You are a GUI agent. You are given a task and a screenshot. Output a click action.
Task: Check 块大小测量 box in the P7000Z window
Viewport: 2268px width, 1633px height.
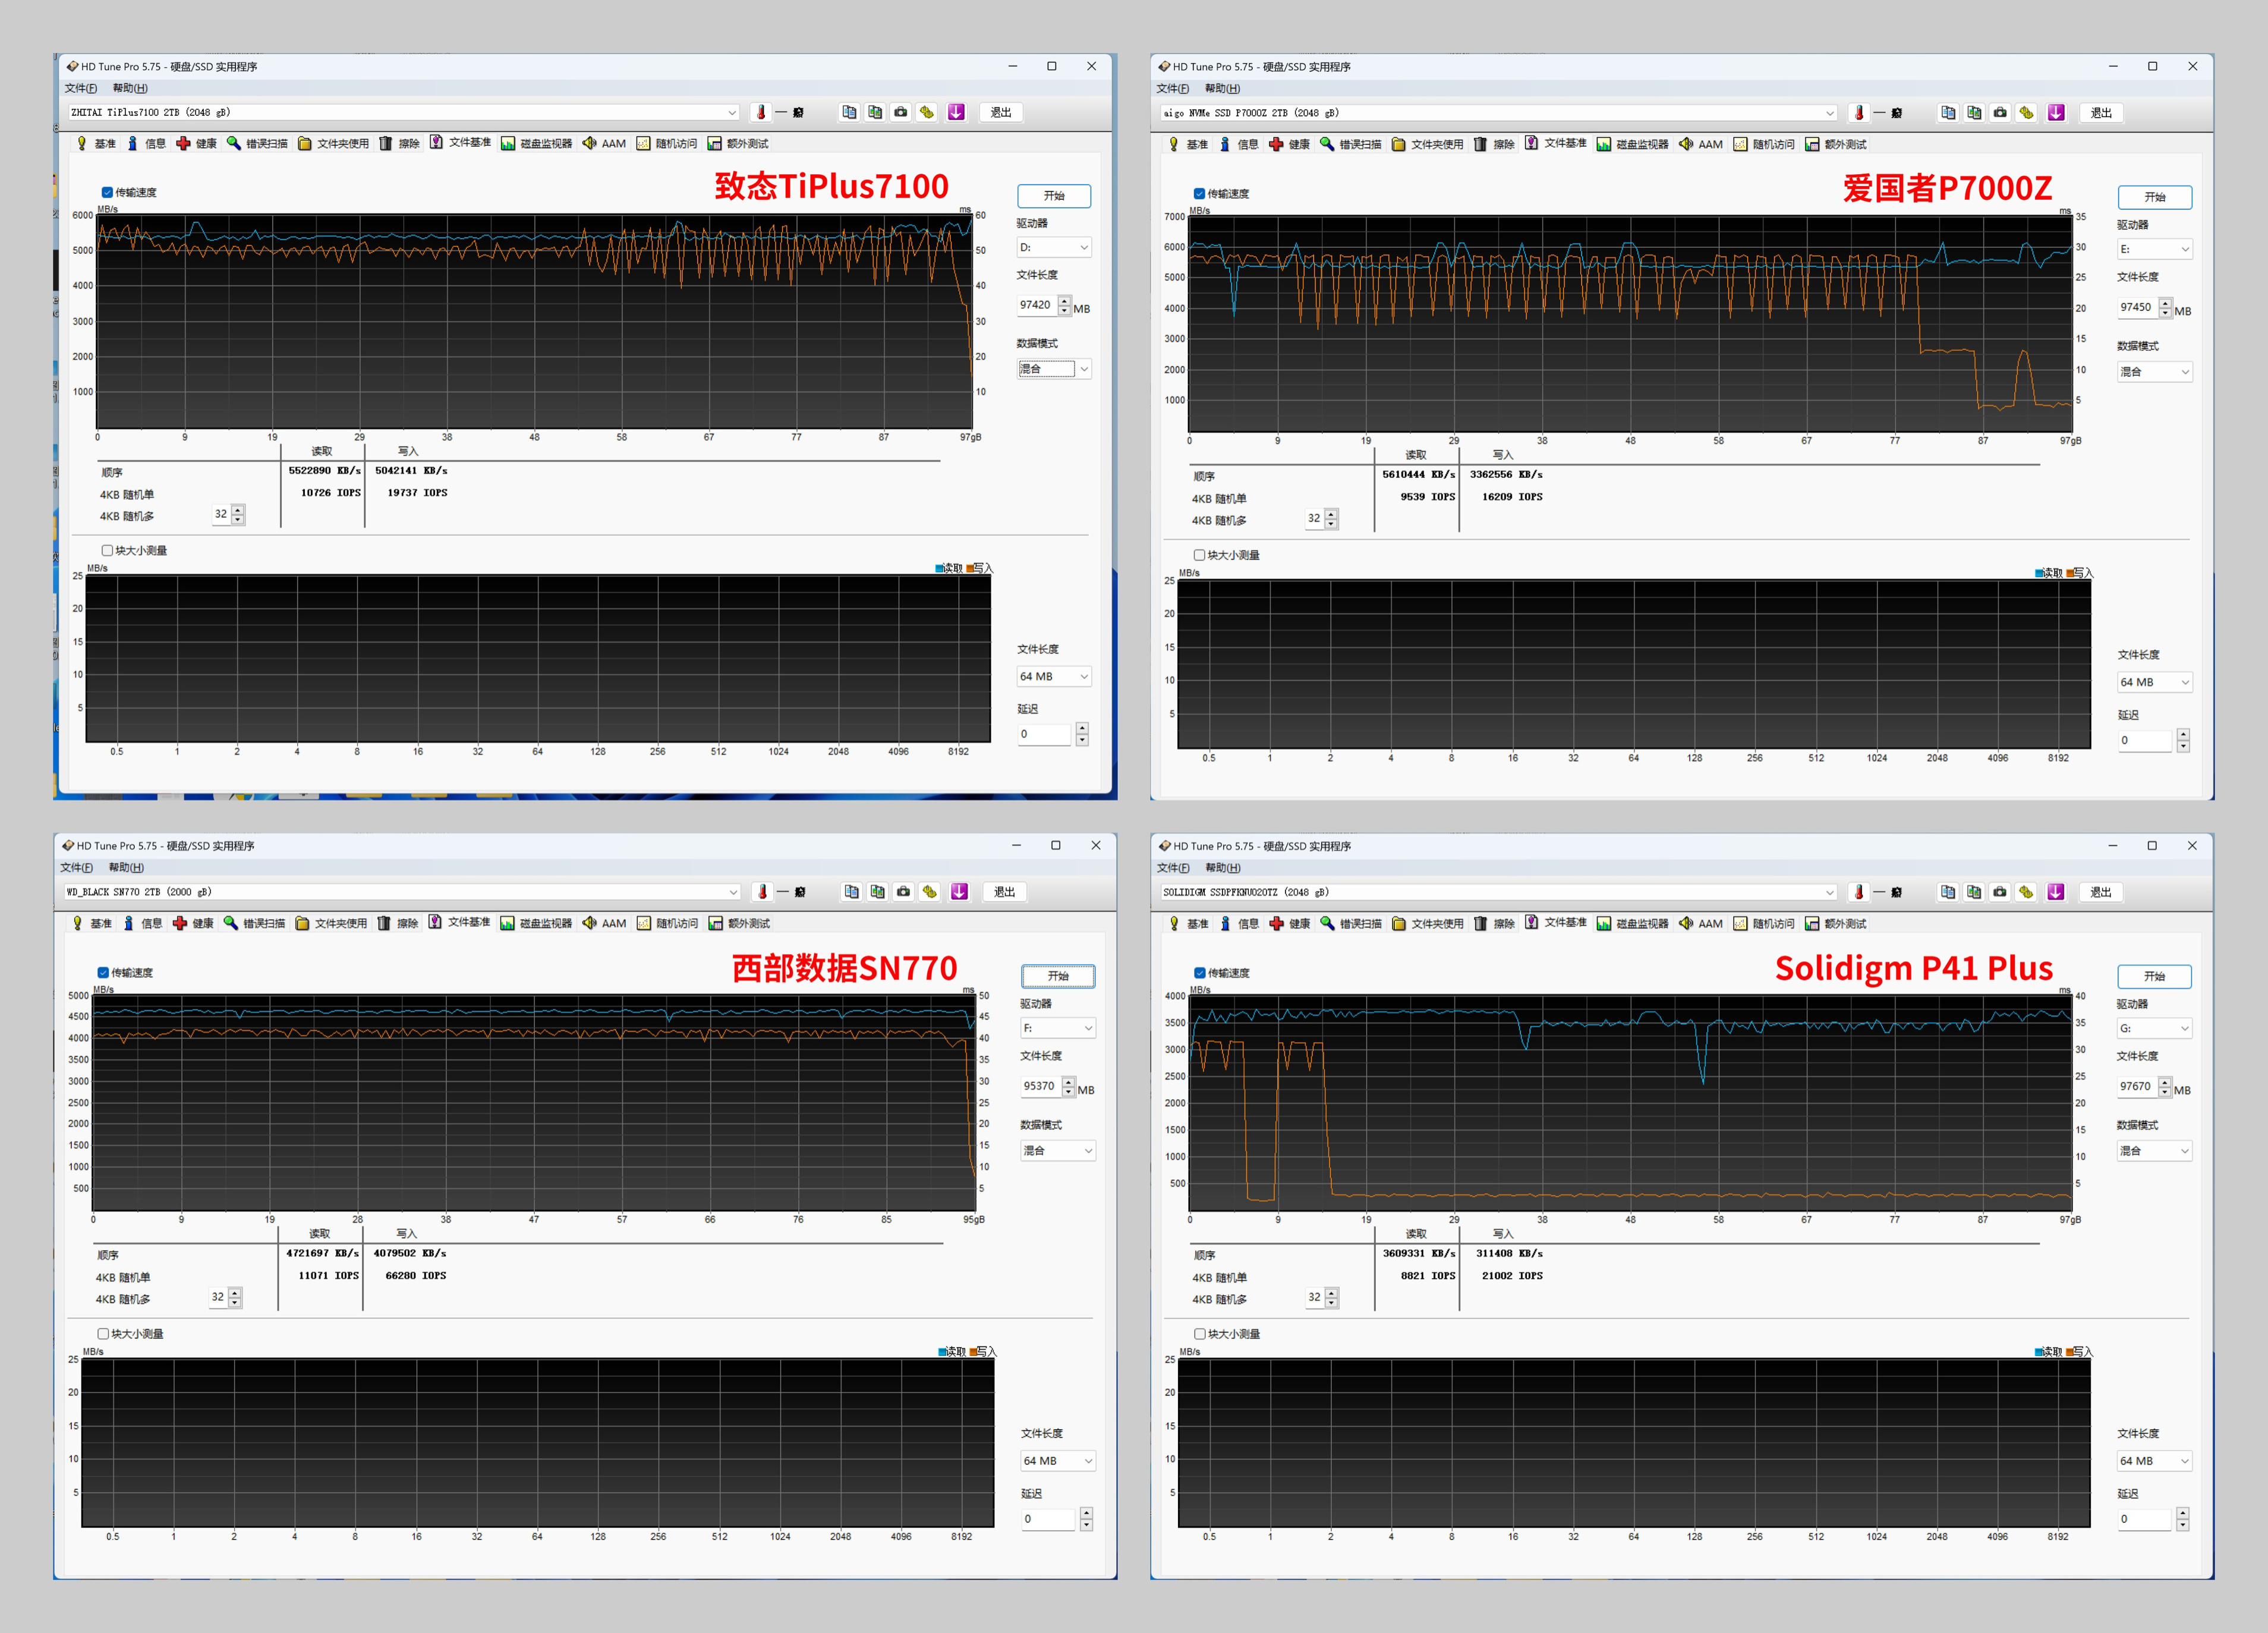[x=1199, y=555]
